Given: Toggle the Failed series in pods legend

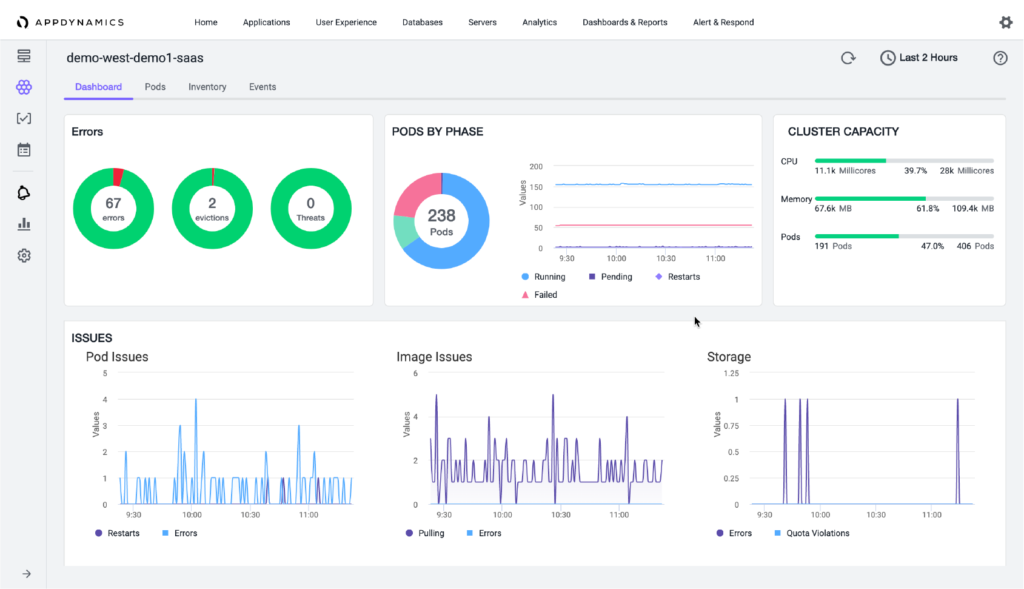Looking at the screenshot, I should pos(539,295).
